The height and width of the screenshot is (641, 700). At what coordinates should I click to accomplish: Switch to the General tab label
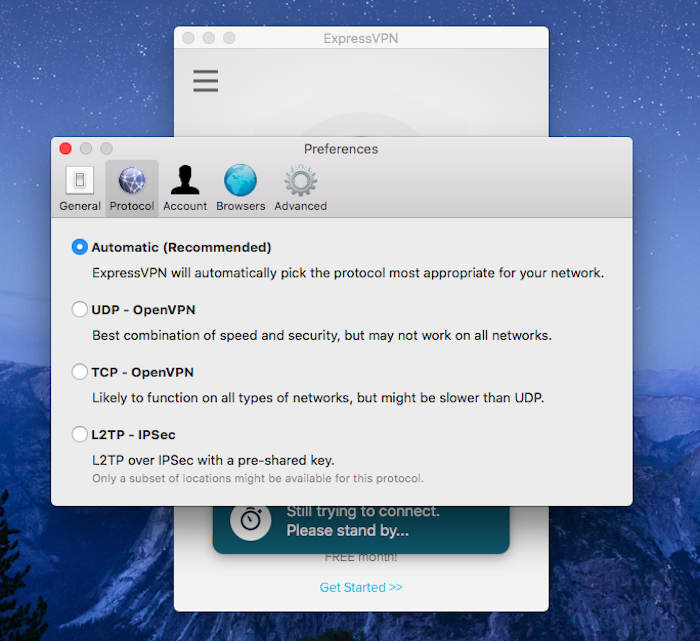point(80,206)
